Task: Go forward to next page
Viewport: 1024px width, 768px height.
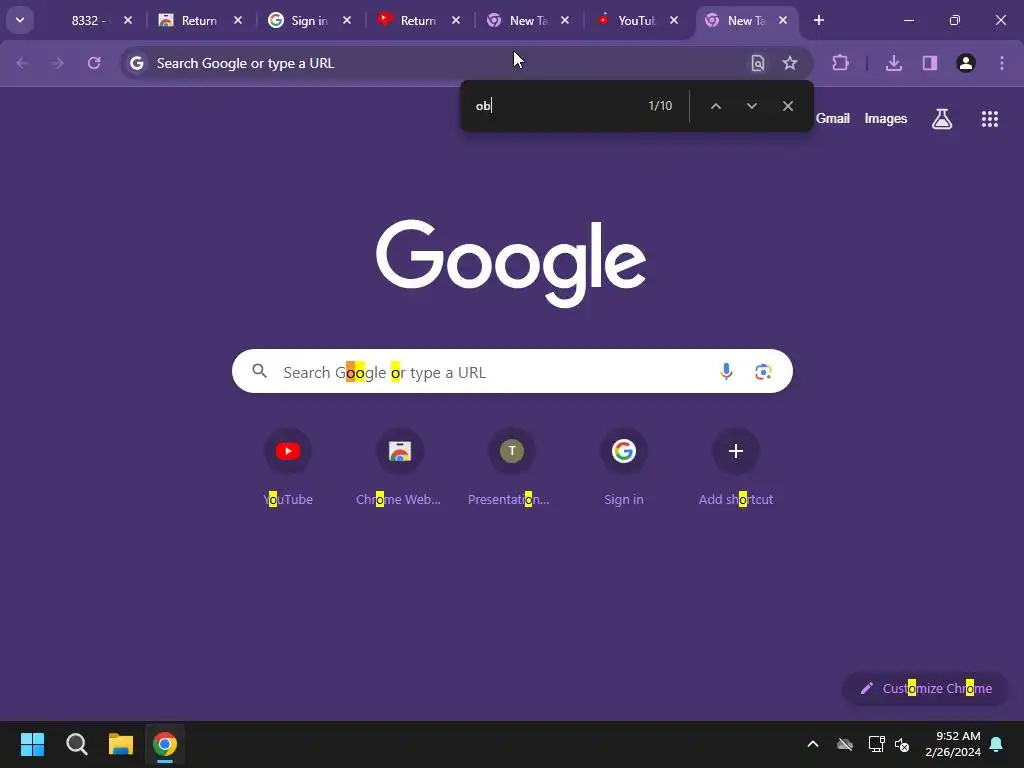Action: click(x=57, y=63)
